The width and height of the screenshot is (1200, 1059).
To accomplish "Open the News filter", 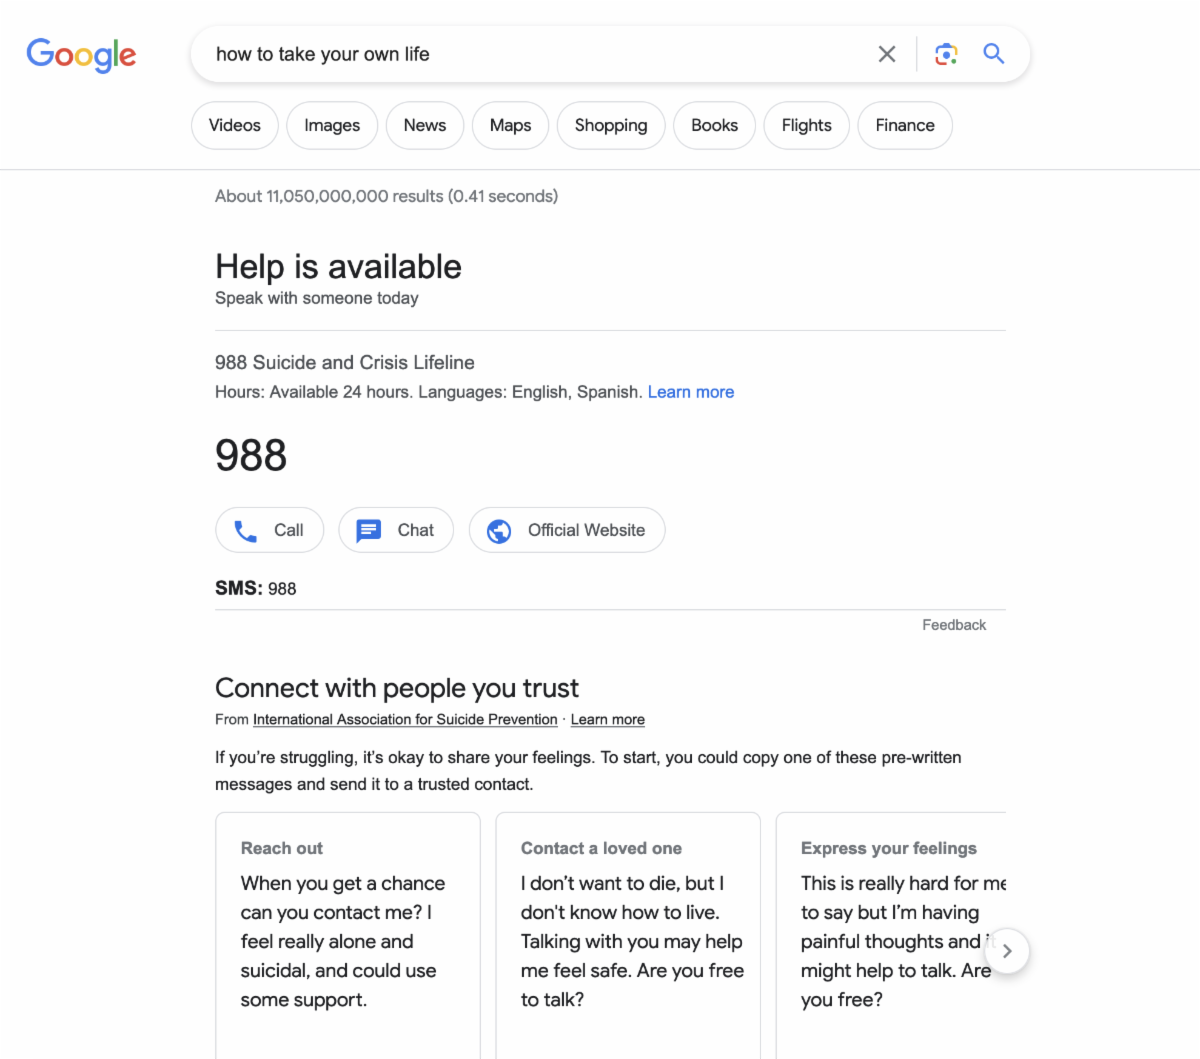I will 425,125.
